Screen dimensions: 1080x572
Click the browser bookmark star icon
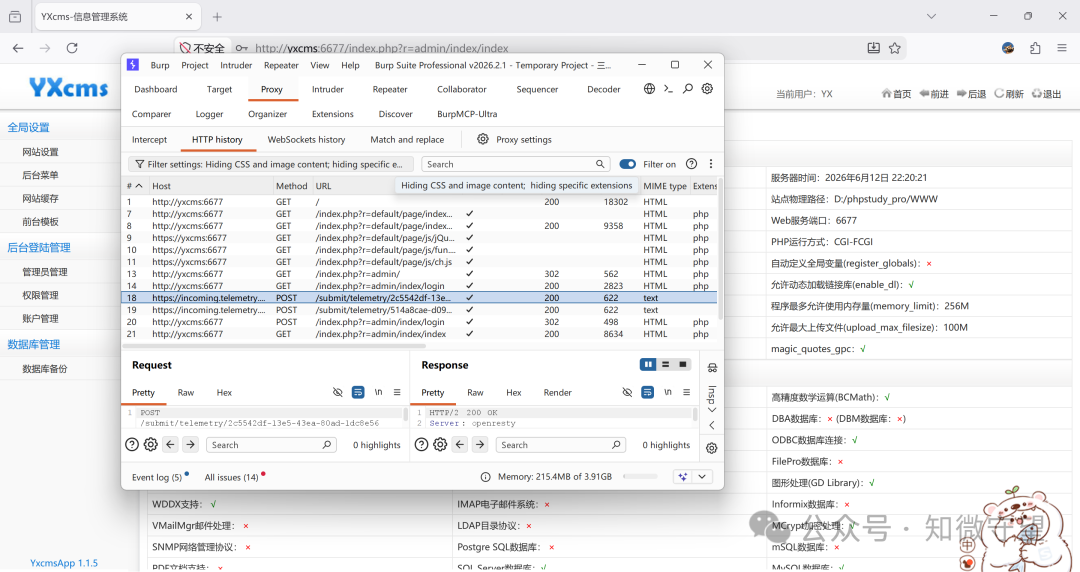[895, 48]
